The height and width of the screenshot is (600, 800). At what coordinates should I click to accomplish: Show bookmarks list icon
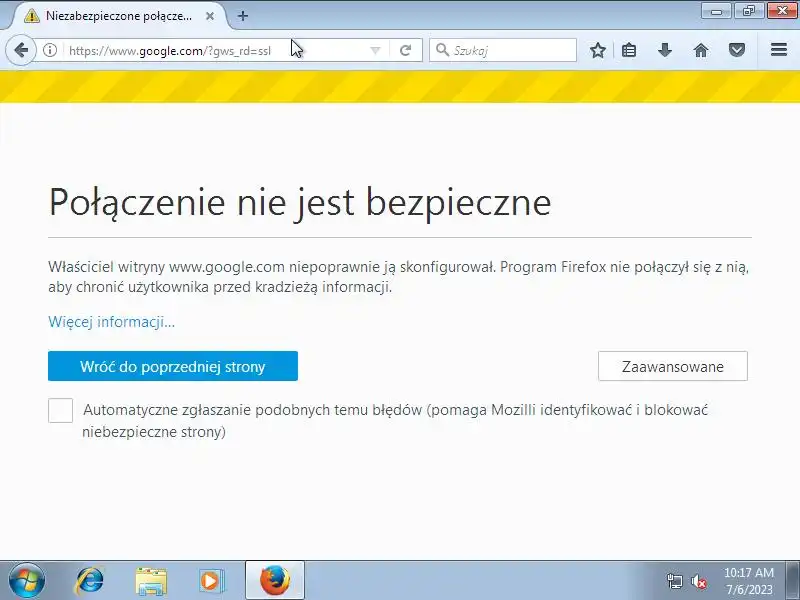coord(629,50)
